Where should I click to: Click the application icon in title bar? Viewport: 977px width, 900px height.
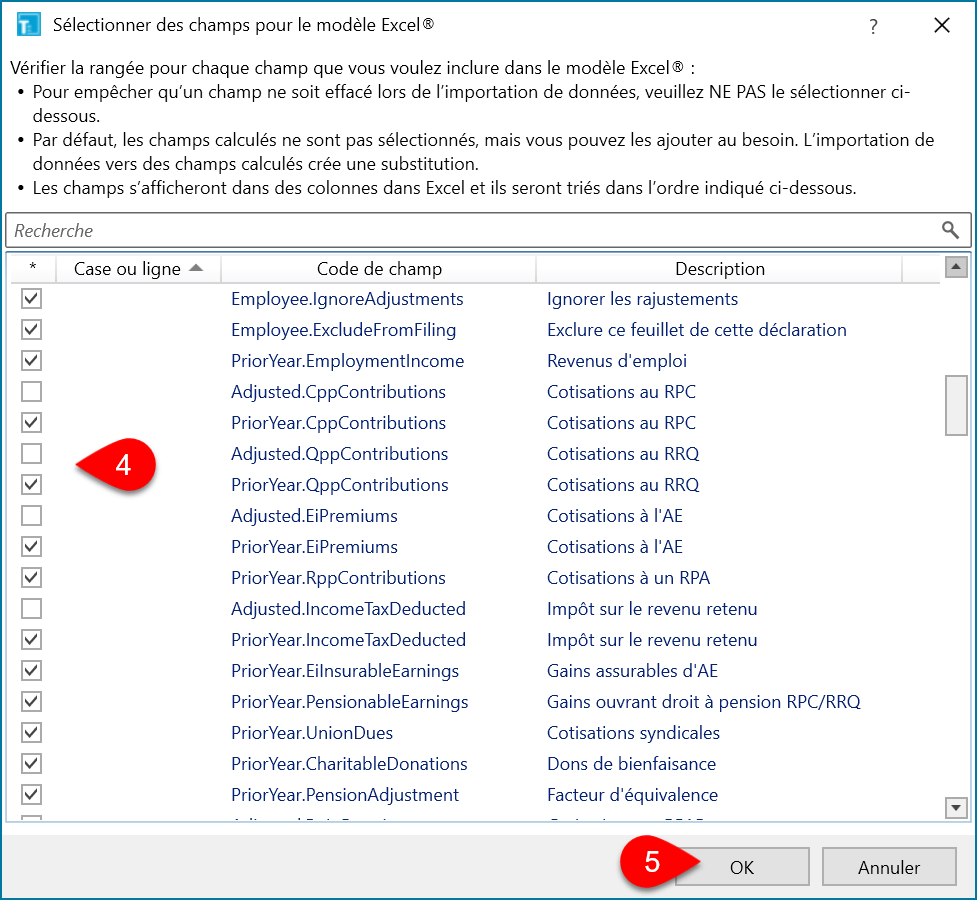(28, 25)
